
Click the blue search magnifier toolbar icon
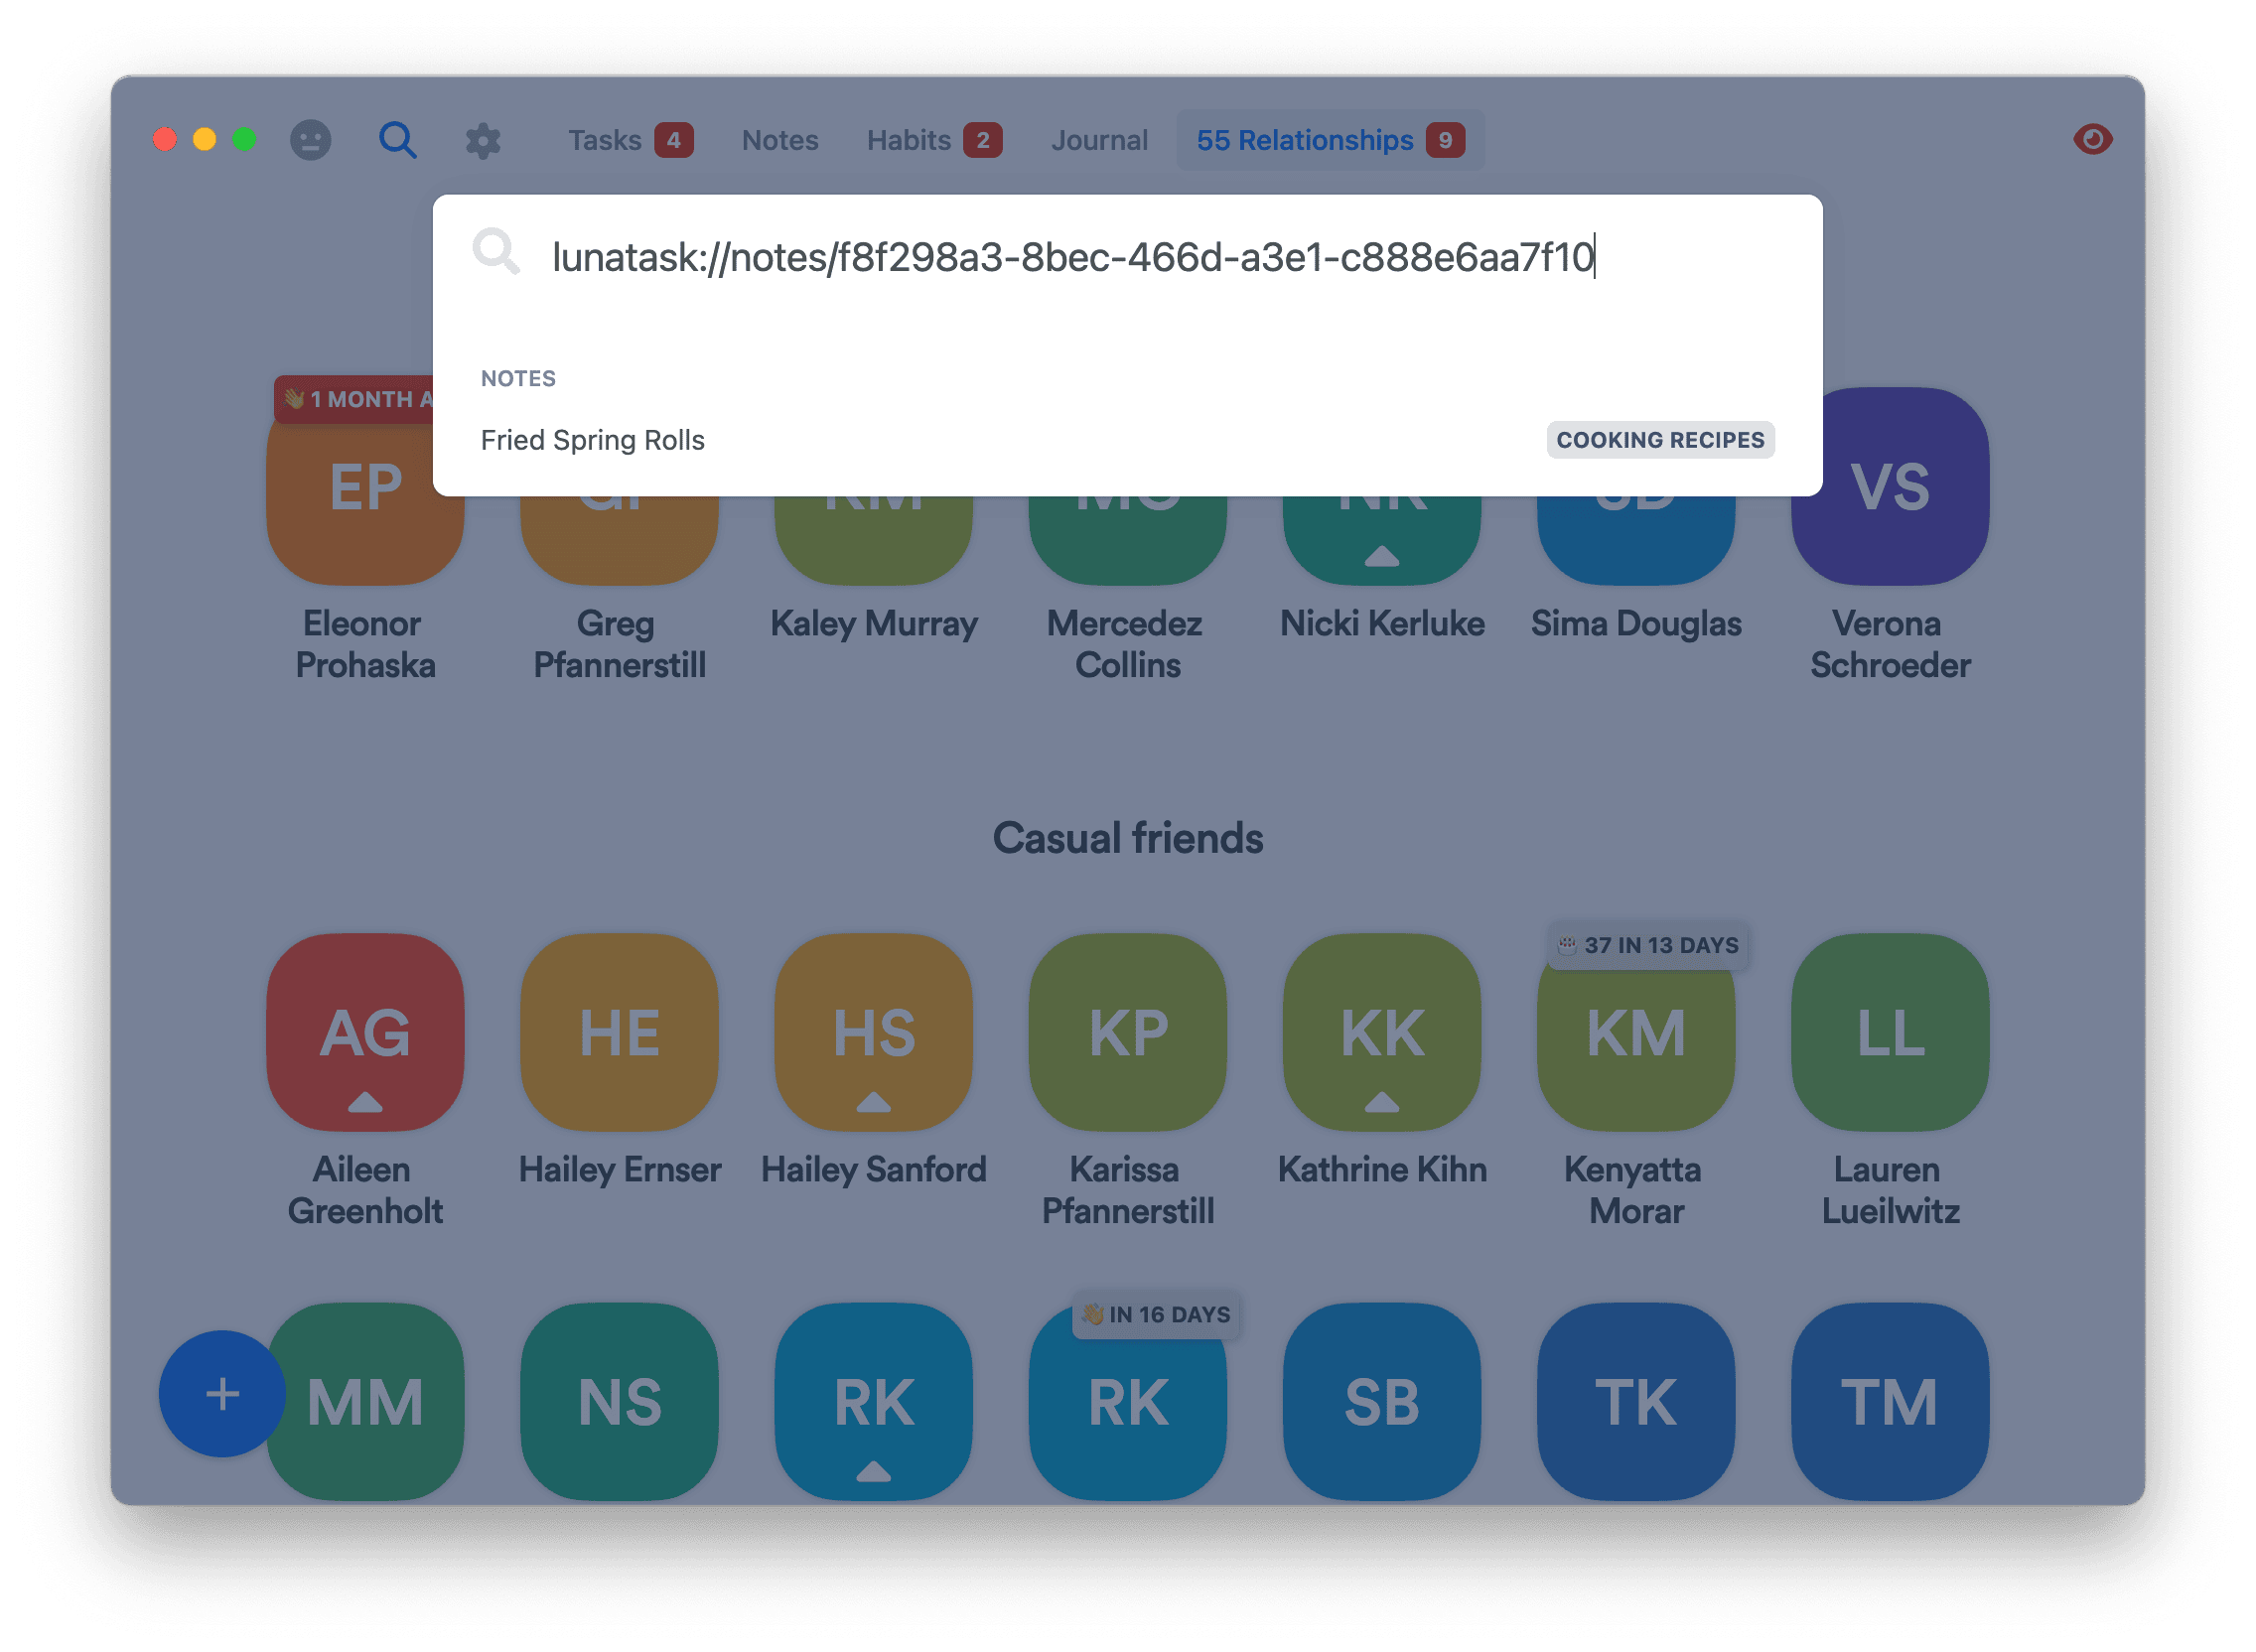tap(397, 140)
